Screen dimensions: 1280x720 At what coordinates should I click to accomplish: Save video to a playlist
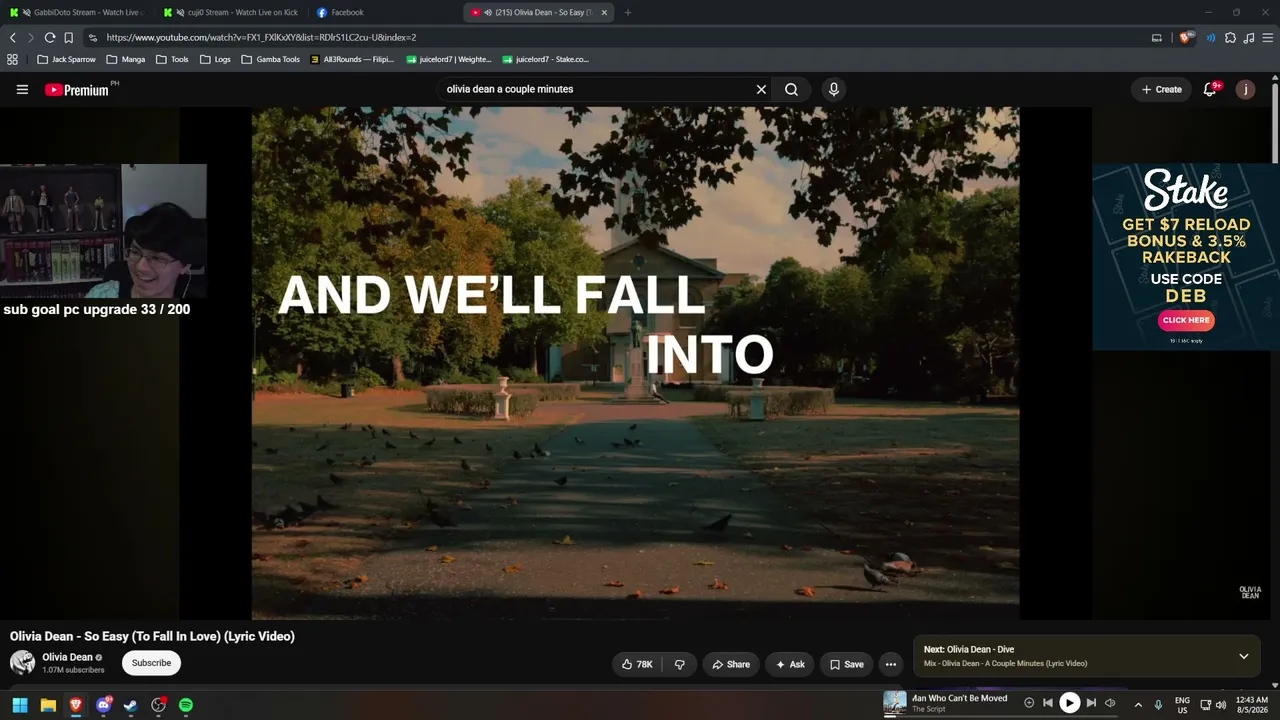point(846,664)
